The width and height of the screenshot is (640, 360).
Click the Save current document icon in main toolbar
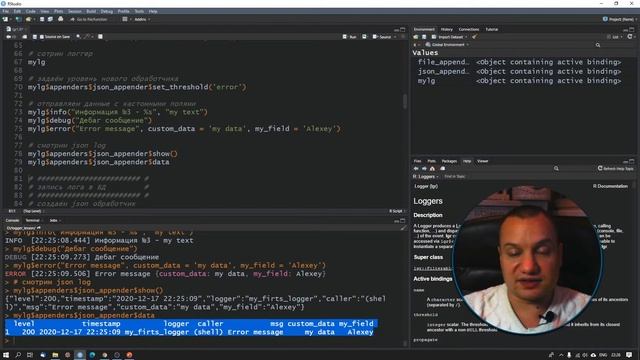(x=42, y=19)
